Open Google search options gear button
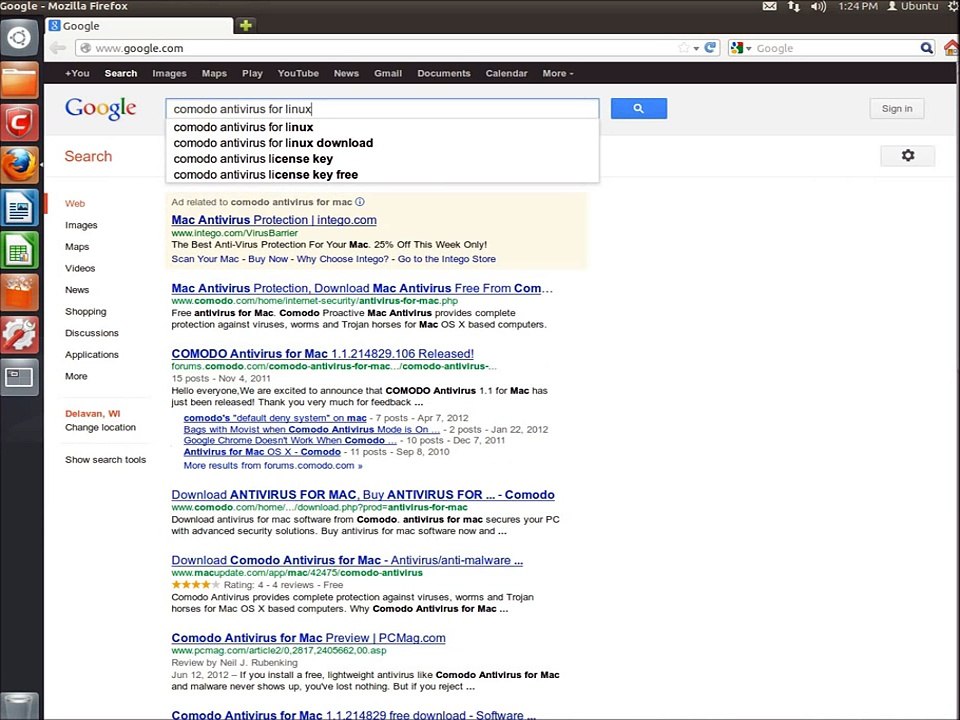The height and width of the screenshot is (720, 960). pos(907,156)
